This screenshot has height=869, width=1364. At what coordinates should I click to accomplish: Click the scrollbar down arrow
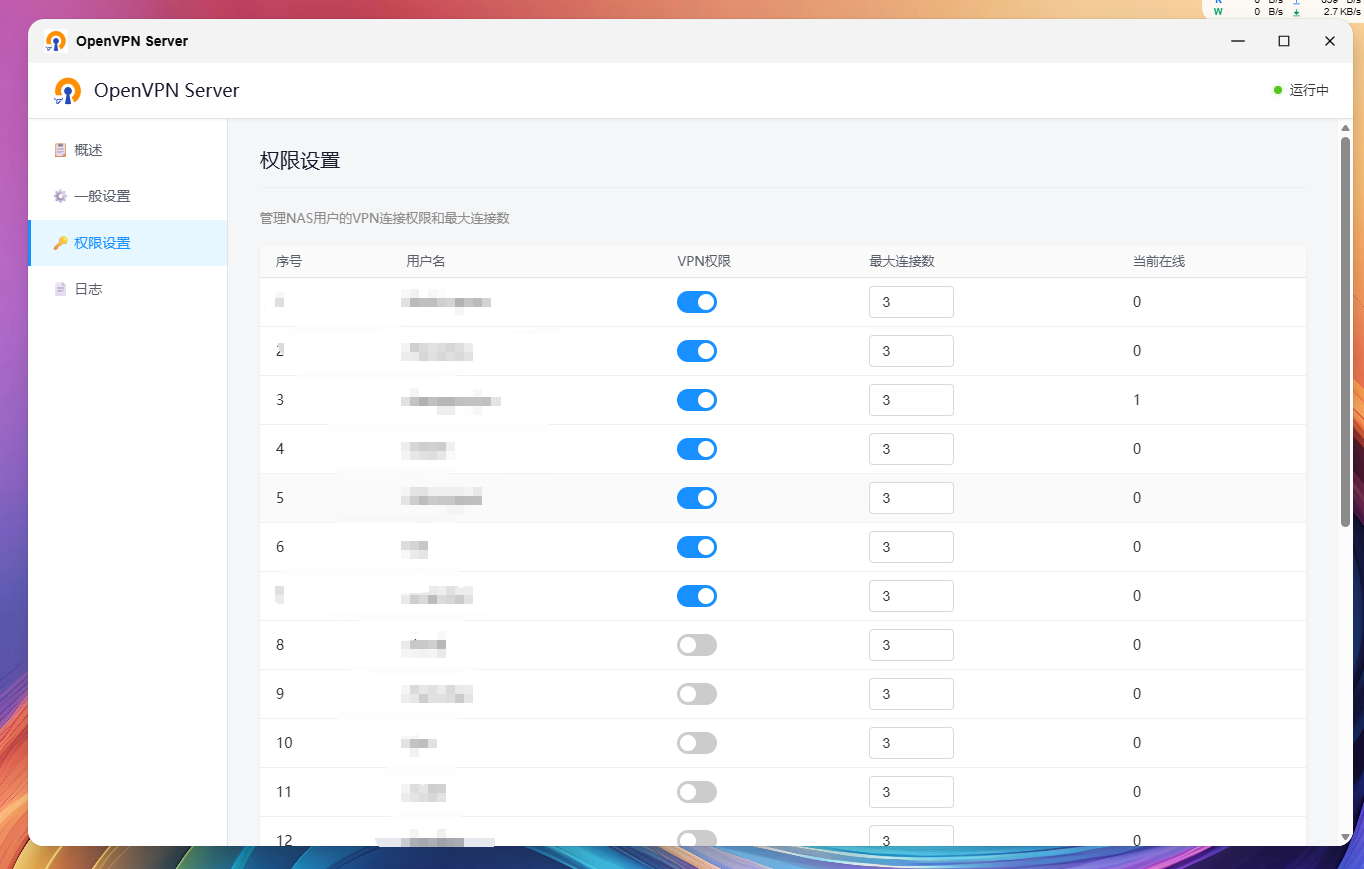(1345, 837)
